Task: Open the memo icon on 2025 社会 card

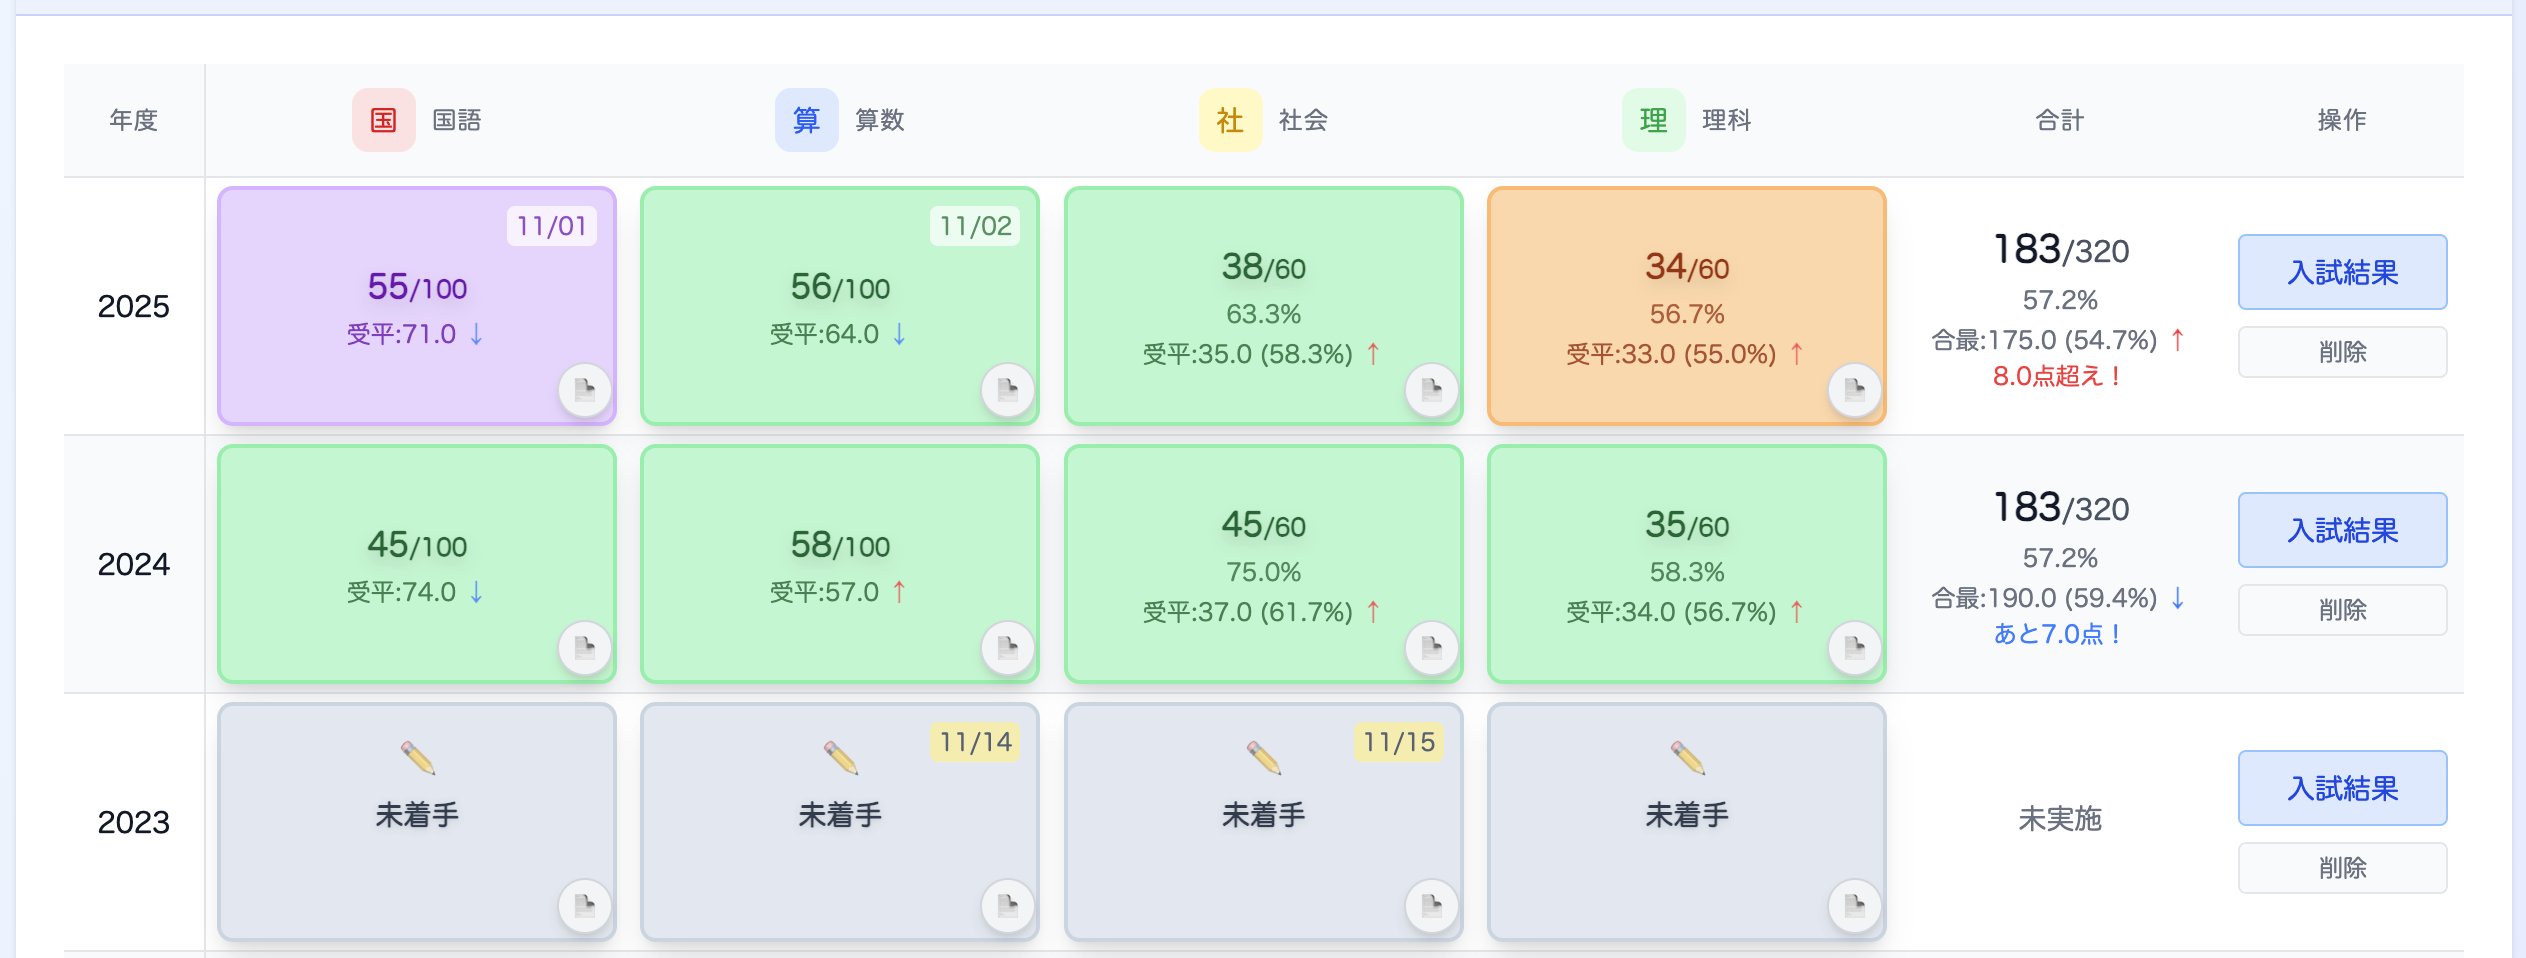Action: click(1431, 389)
